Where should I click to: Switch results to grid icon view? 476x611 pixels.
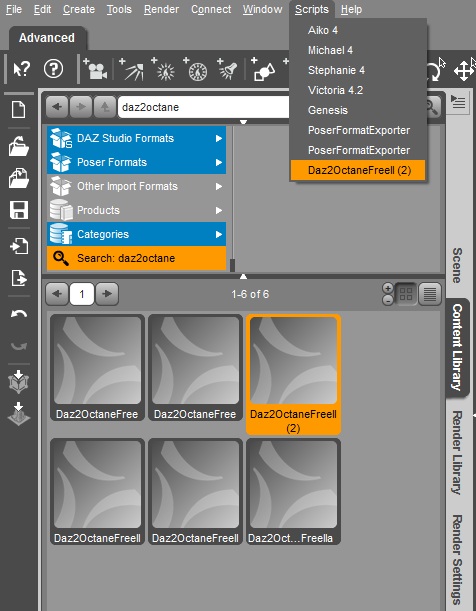405,294
